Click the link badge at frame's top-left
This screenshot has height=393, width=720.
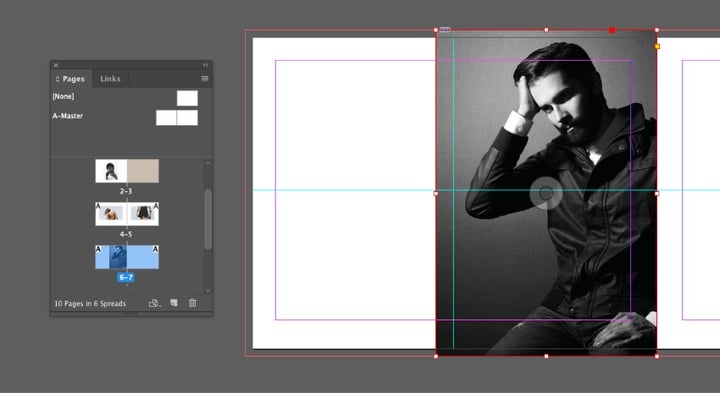point(445,30)
